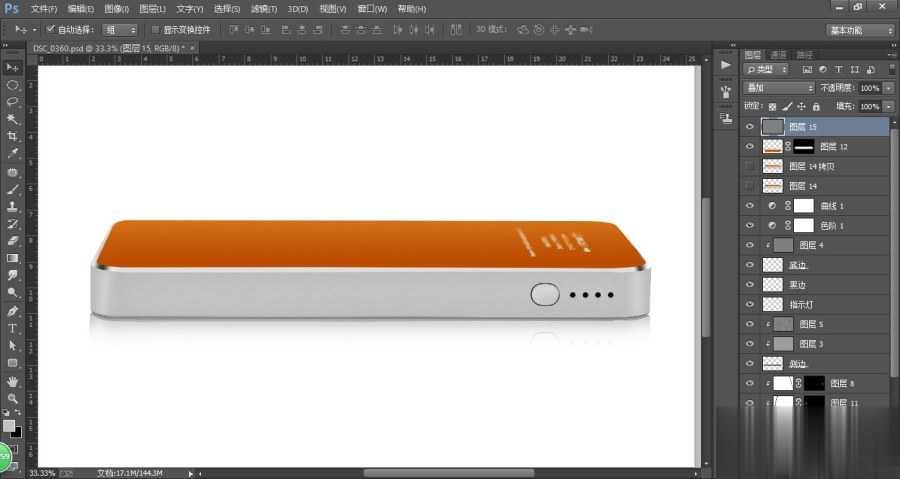This screenshot has height=479, width=900.
Task: Filter layers by type layers icon
Action: tap(839, 69)
